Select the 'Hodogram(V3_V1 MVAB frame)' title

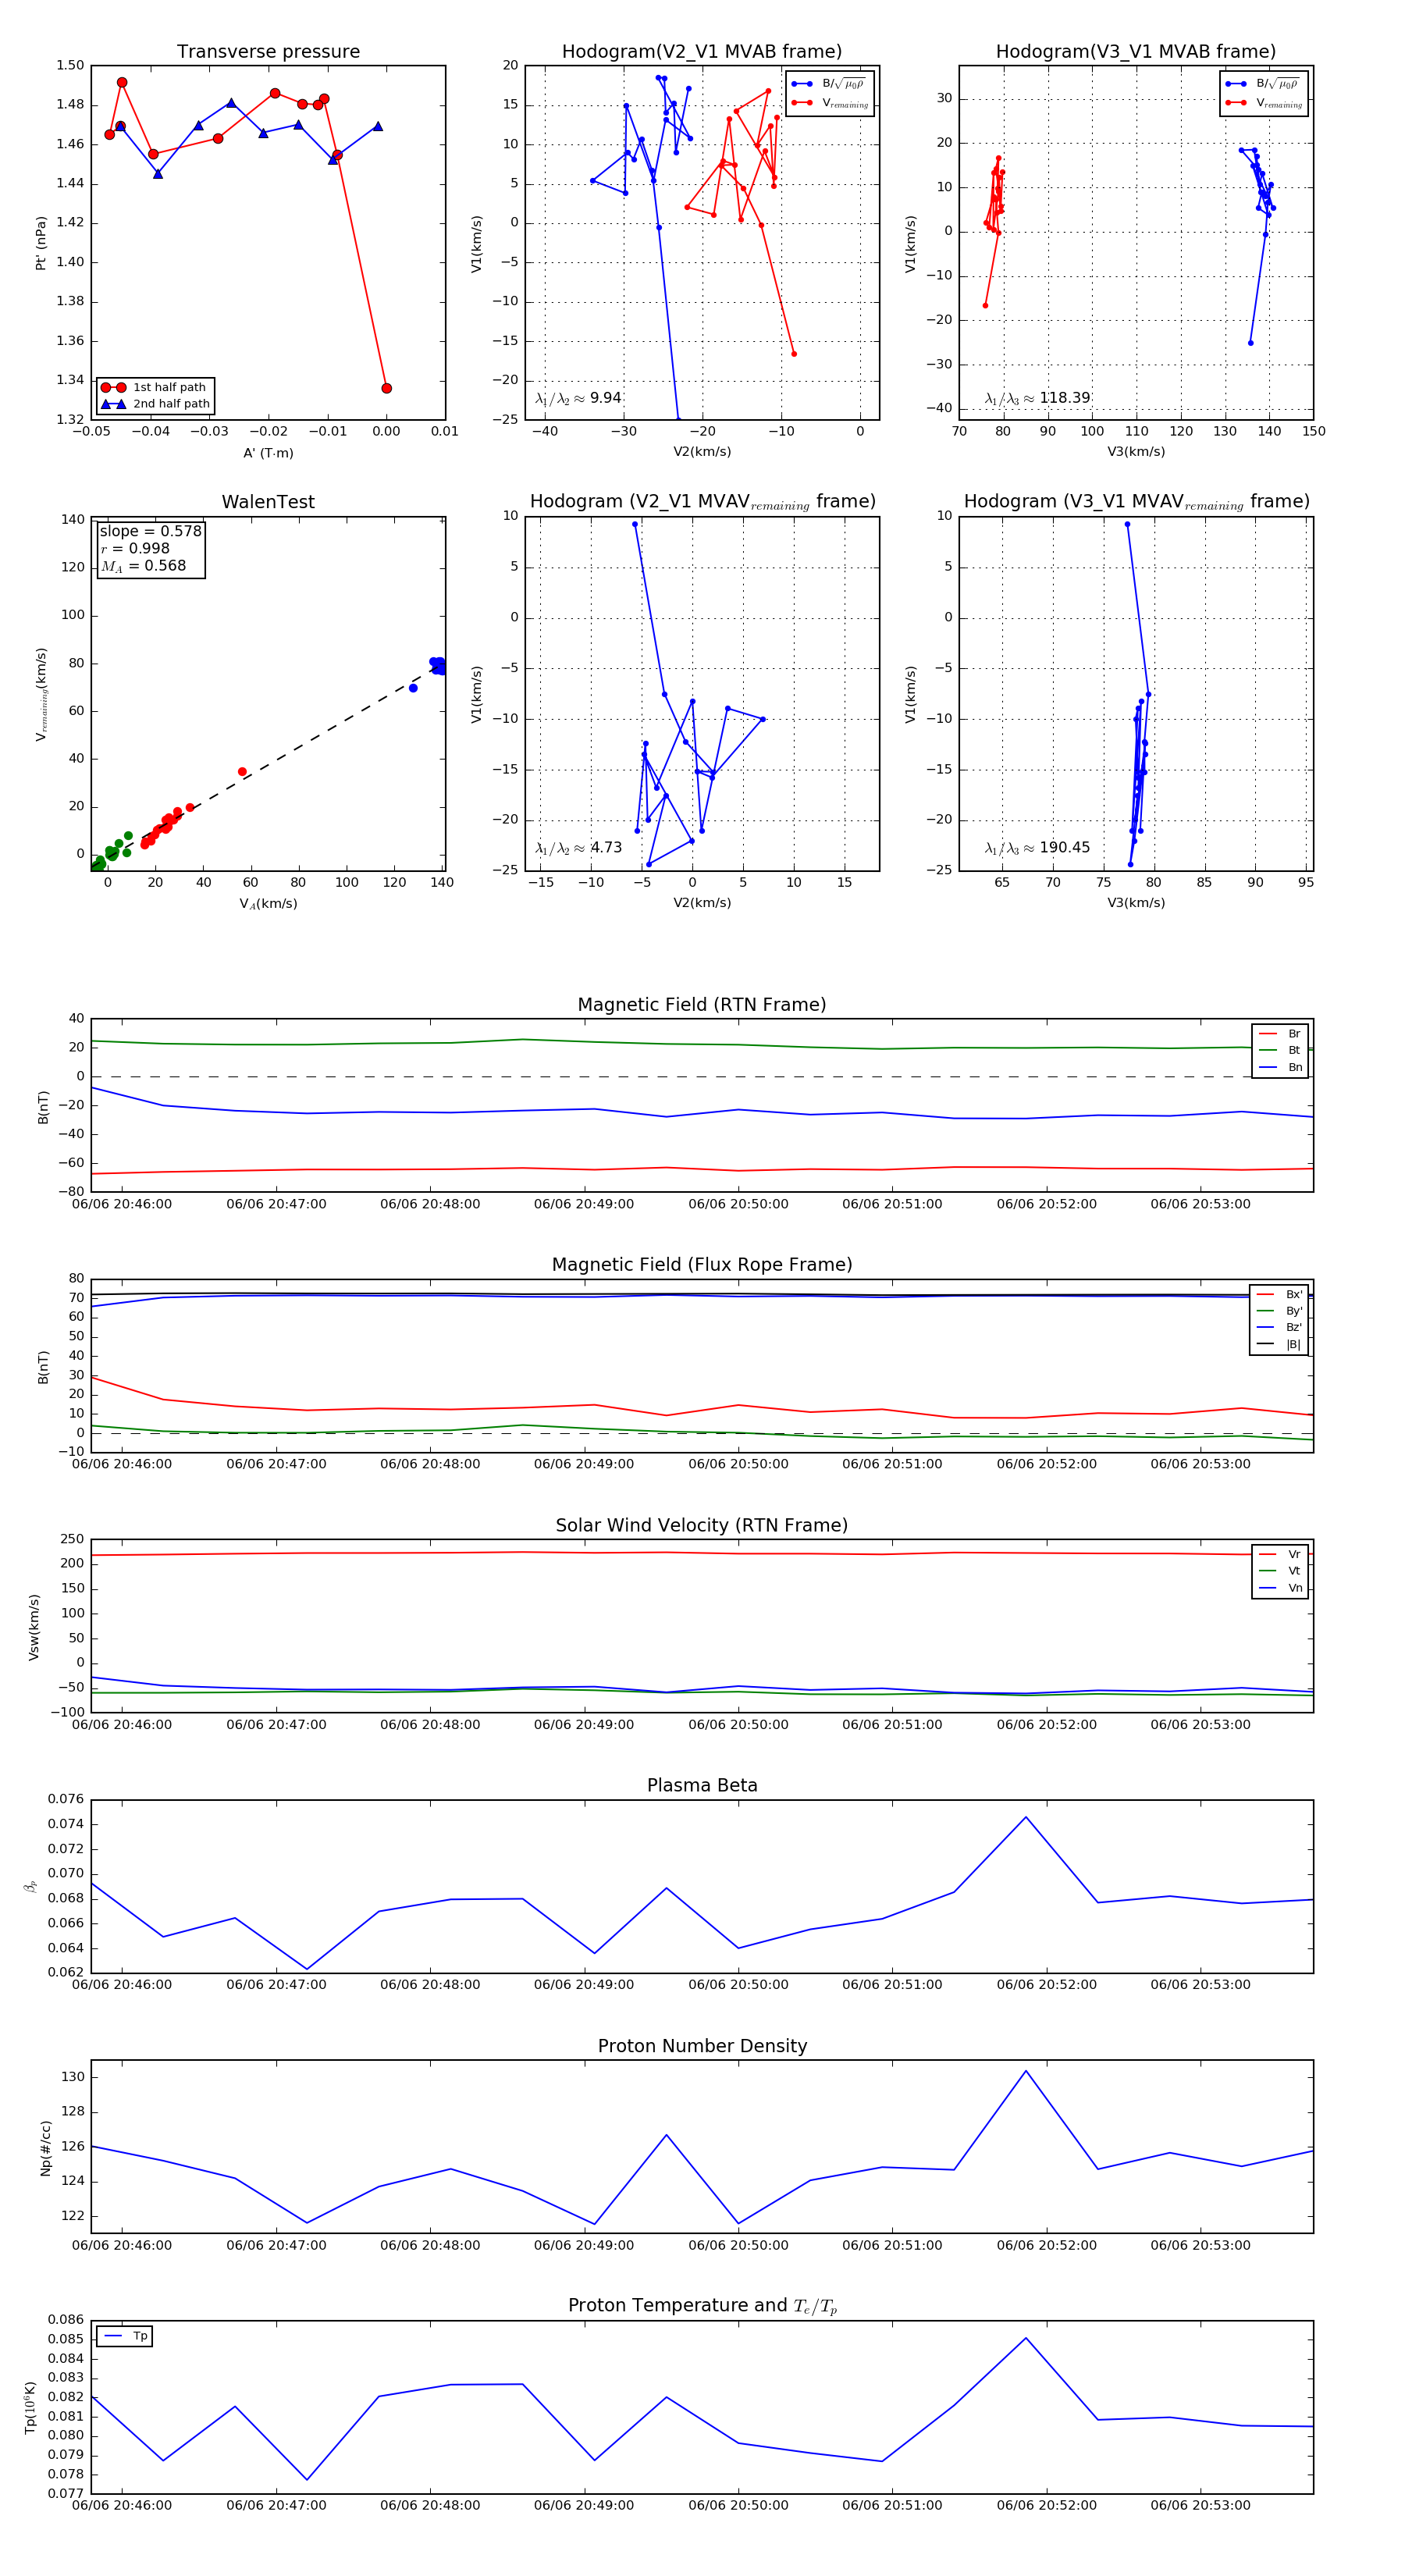(x=1136, y=52)
